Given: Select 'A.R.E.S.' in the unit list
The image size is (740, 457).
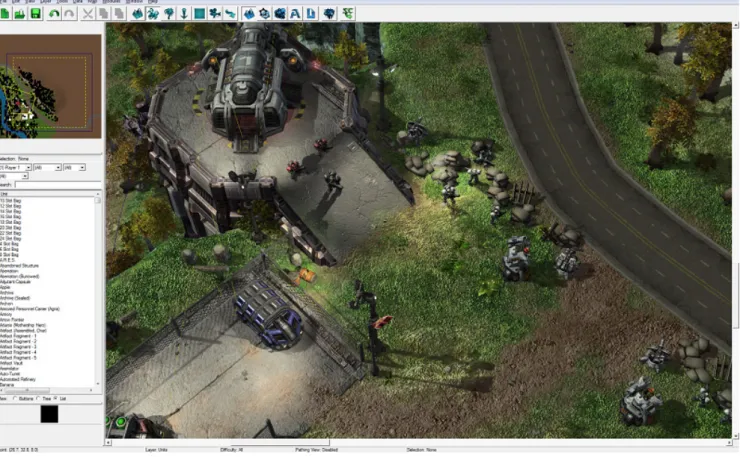Looking at the screenshot, I should [8, 260].
